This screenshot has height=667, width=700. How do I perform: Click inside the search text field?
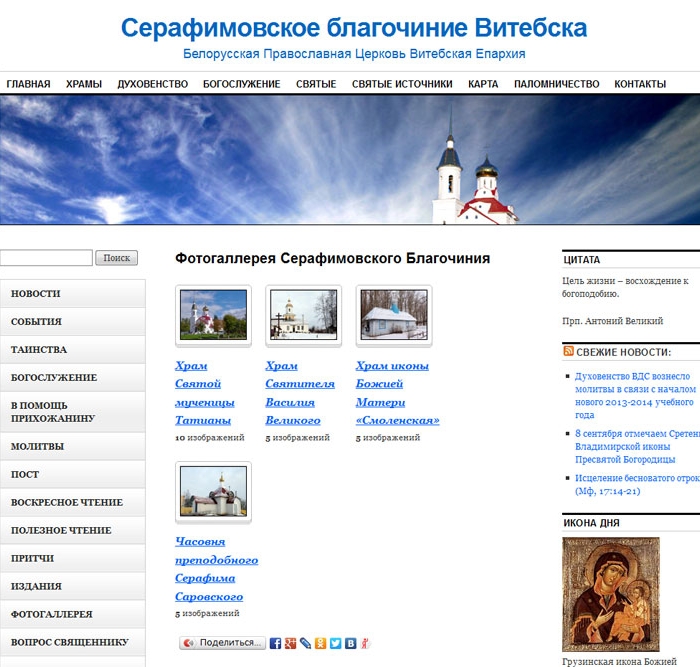[46, 258]
